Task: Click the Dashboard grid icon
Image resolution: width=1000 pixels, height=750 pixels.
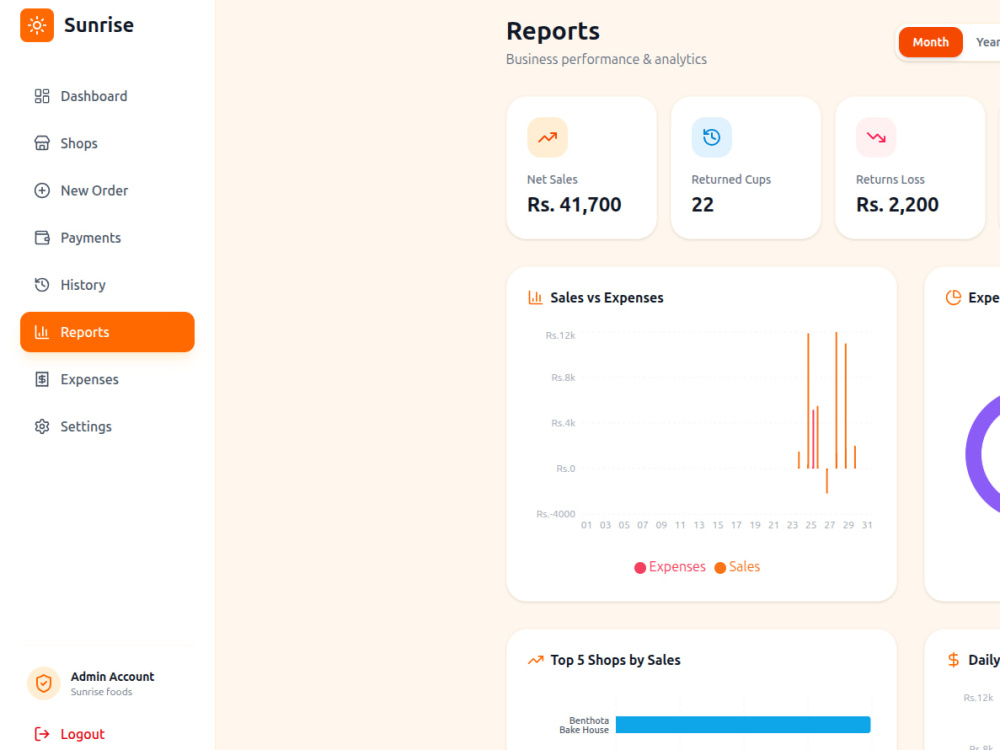Action: point(42,96)
